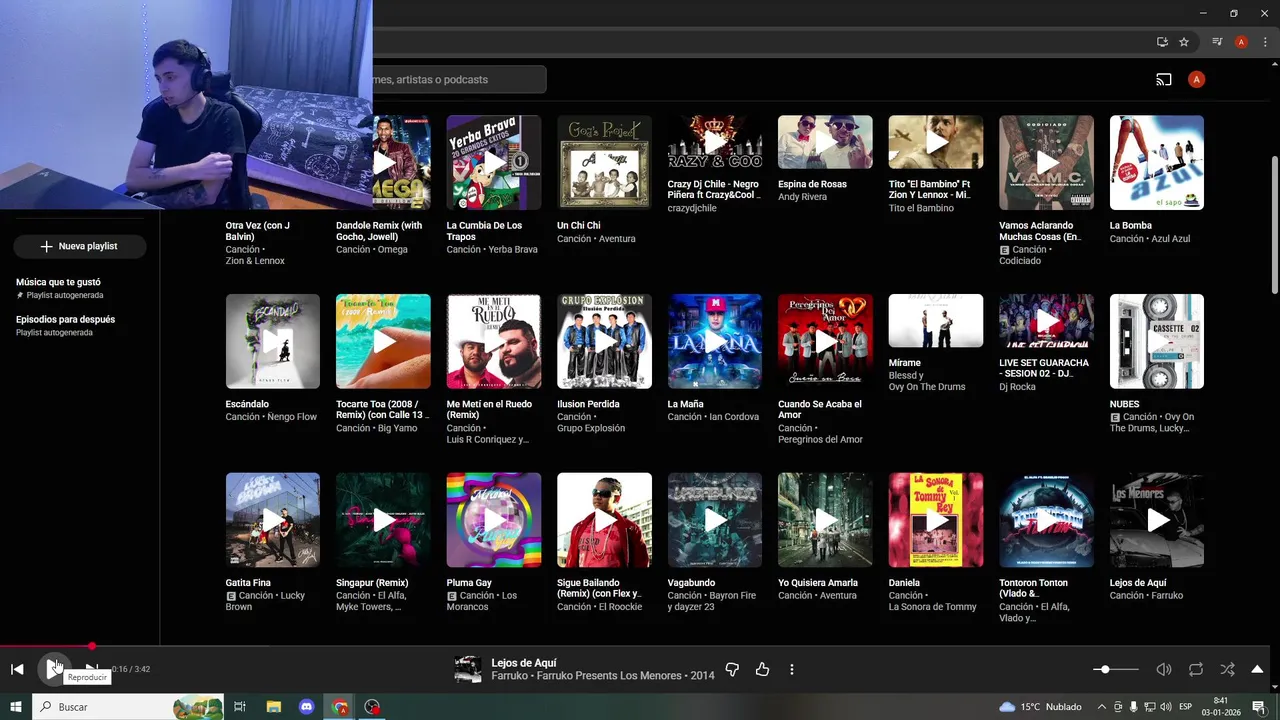
Task: Toggle repeat mode in player bar
Action: [1196, 669]
